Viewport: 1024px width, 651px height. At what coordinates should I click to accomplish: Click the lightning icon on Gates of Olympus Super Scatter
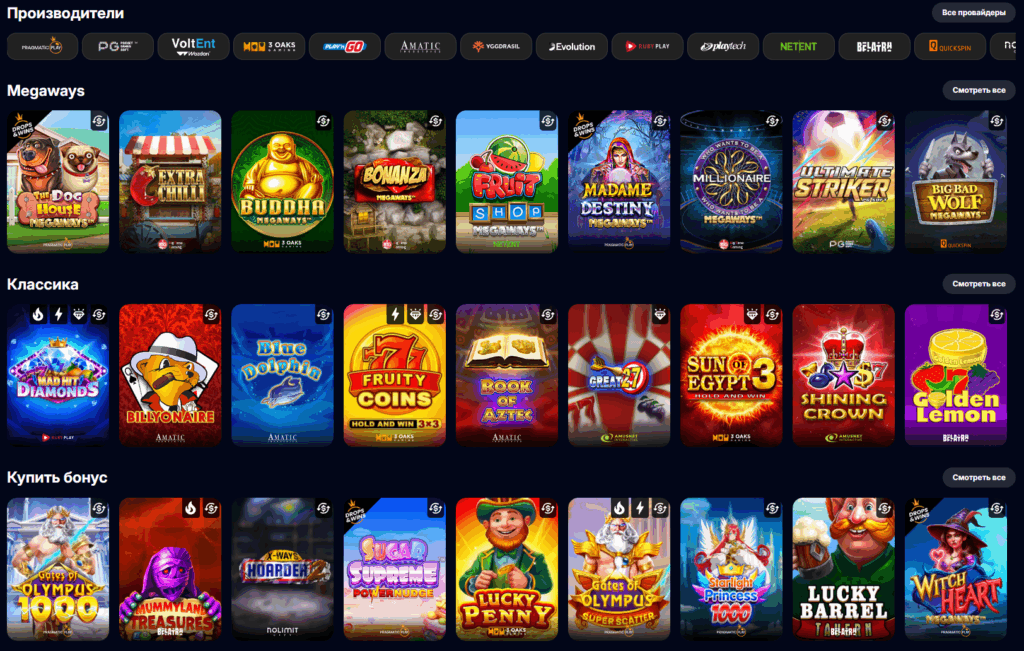coord(640,508)
